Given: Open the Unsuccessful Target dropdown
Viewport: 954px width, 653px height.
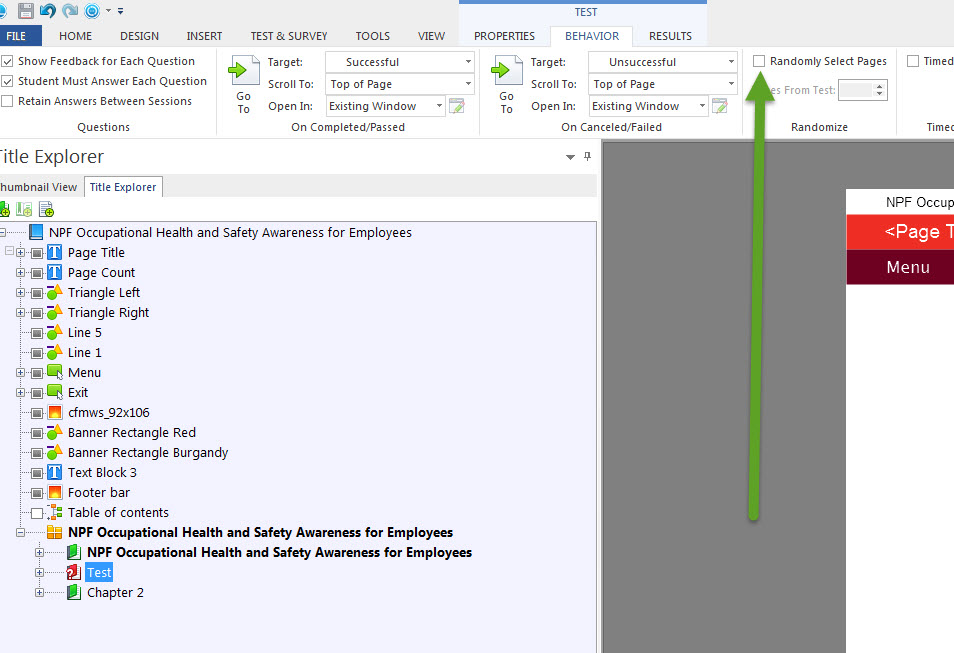Looking at the screenshot, I should pyautogui.click(x=731, y=61).
